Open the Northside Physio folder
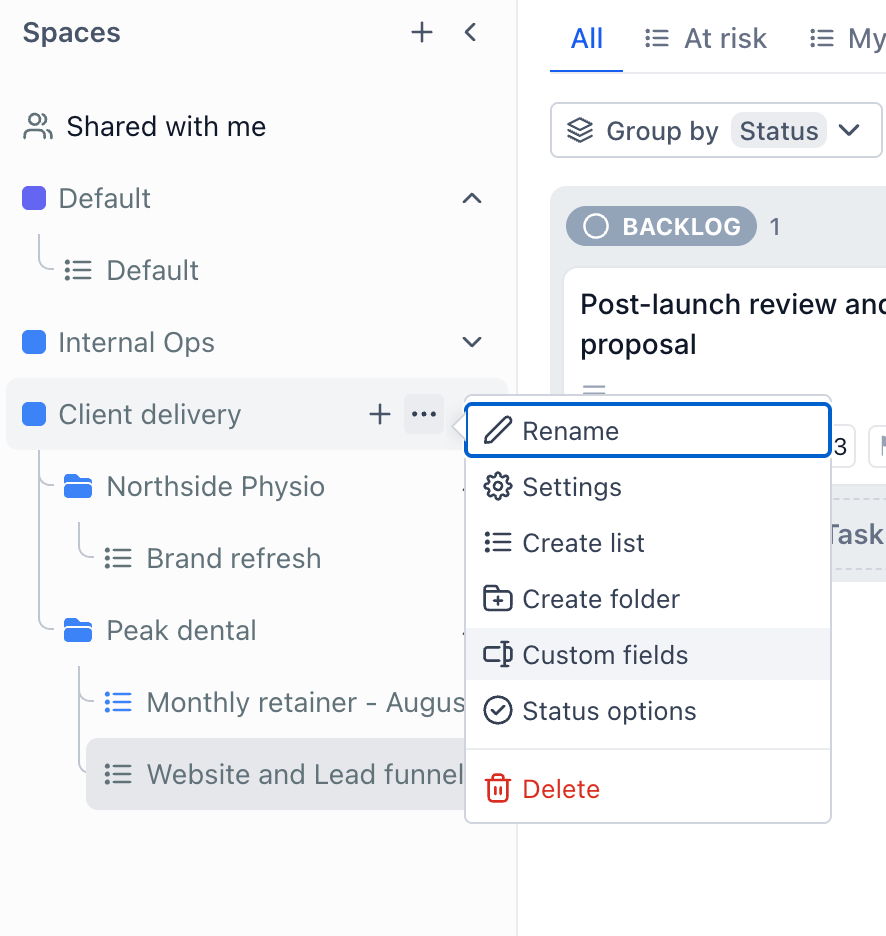 [216, 487]
